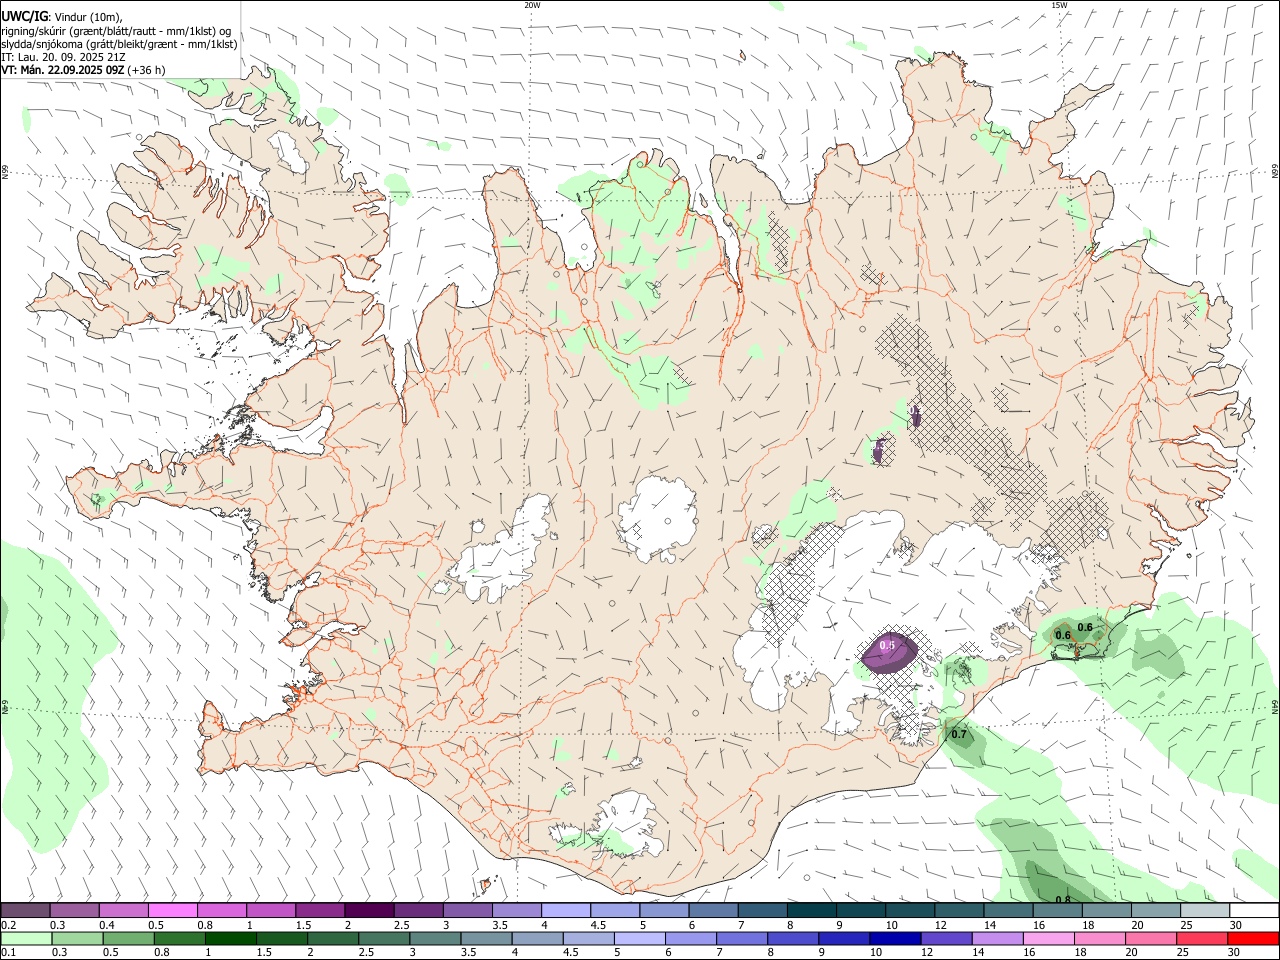Click the bright red swatch labeled 30
Screen dimensions: 1280x960
click(1251, 938)
